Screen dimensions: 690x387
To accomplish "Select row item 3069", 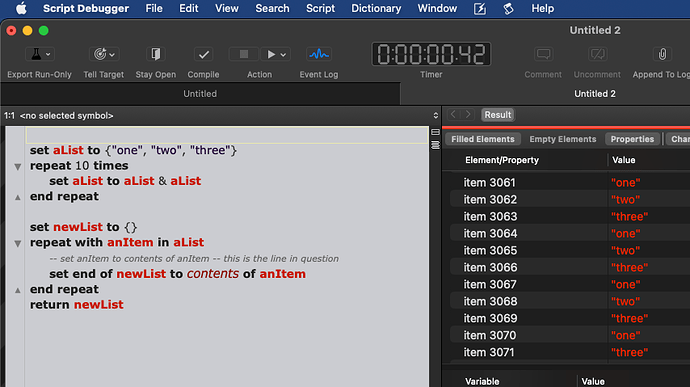I will pyautogui.click(x=570, y=318).
